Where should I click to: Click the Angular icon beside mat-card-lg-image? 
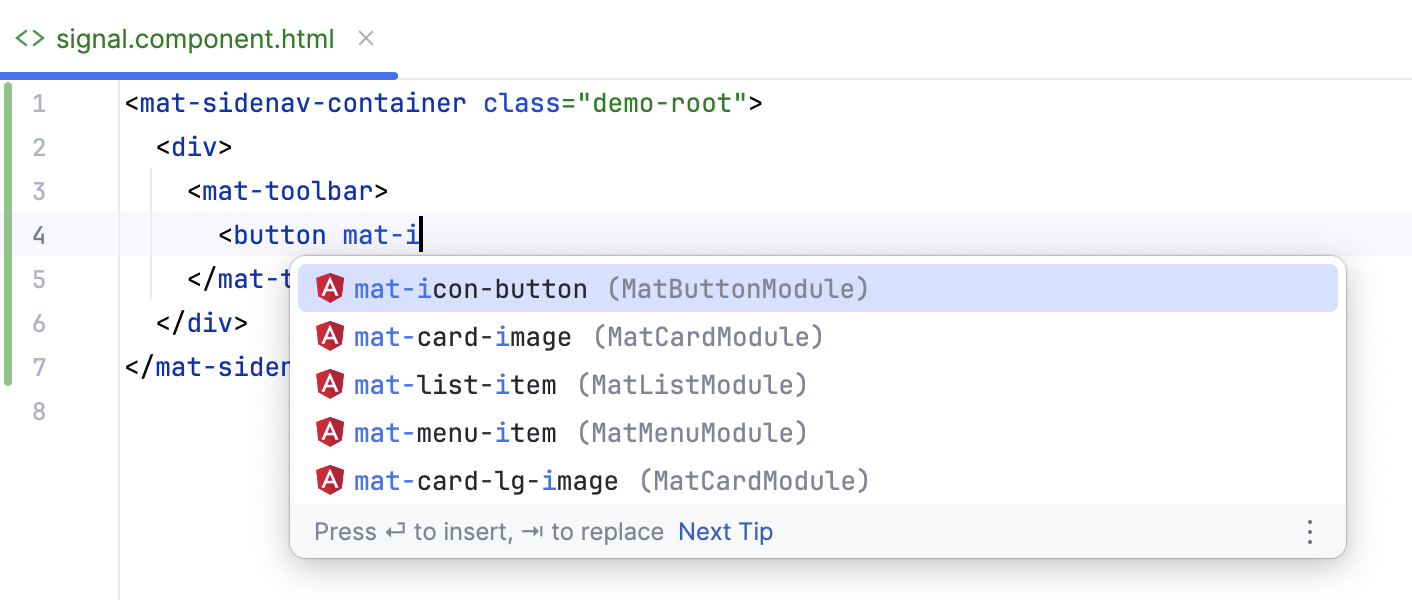[330, 479]
